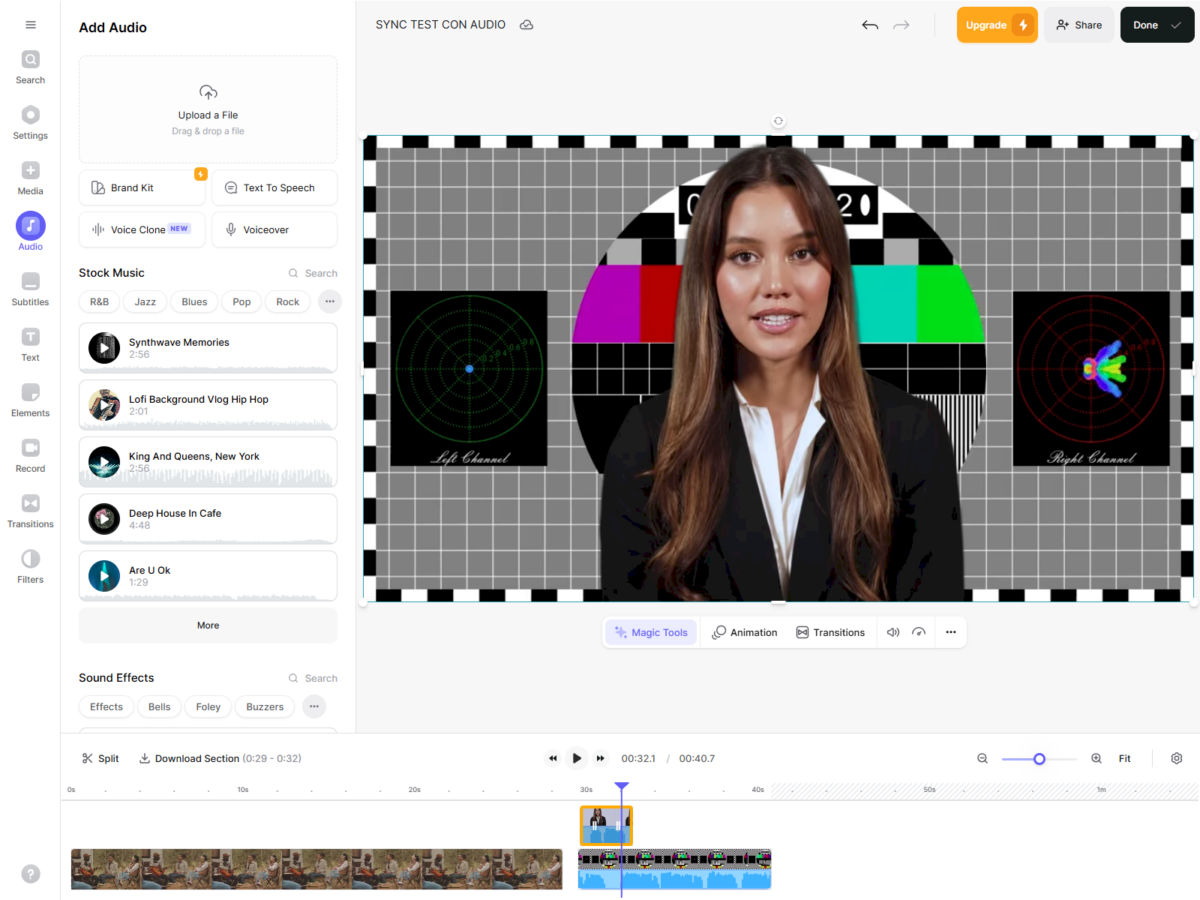
Task: Open the speed control in clip toolbar
Action: pyautogui.click(x=919, y=632)
